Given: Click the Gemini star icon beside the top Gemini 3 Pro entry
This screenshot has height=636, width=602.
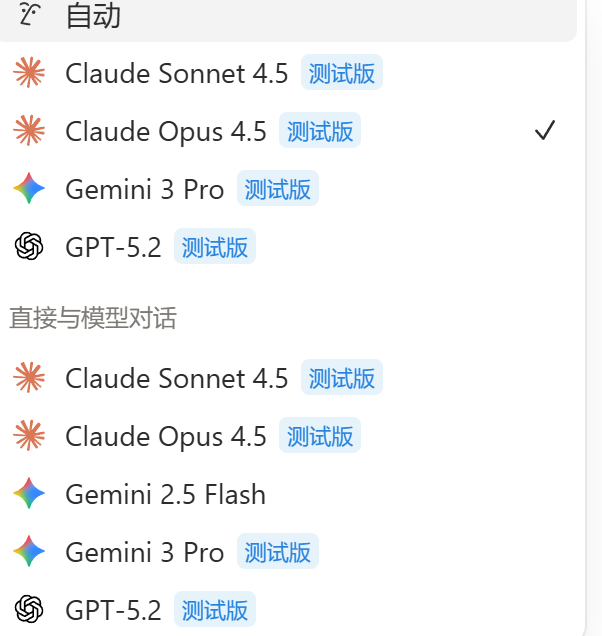Looking at the screenshot, I should click(29, 188).
